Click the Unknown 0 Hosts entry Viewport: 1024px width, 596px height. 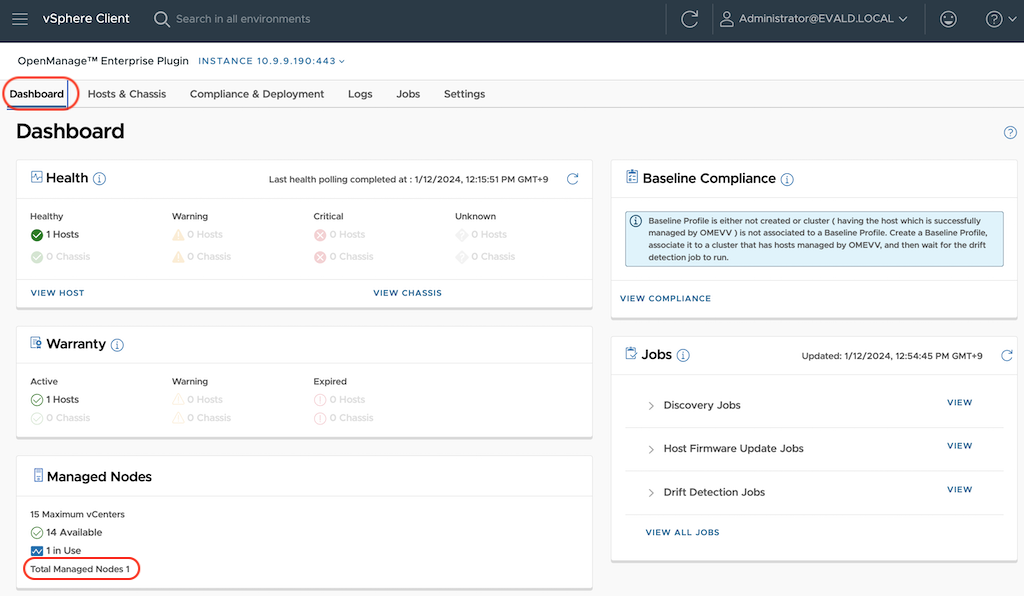pos(488,234)
